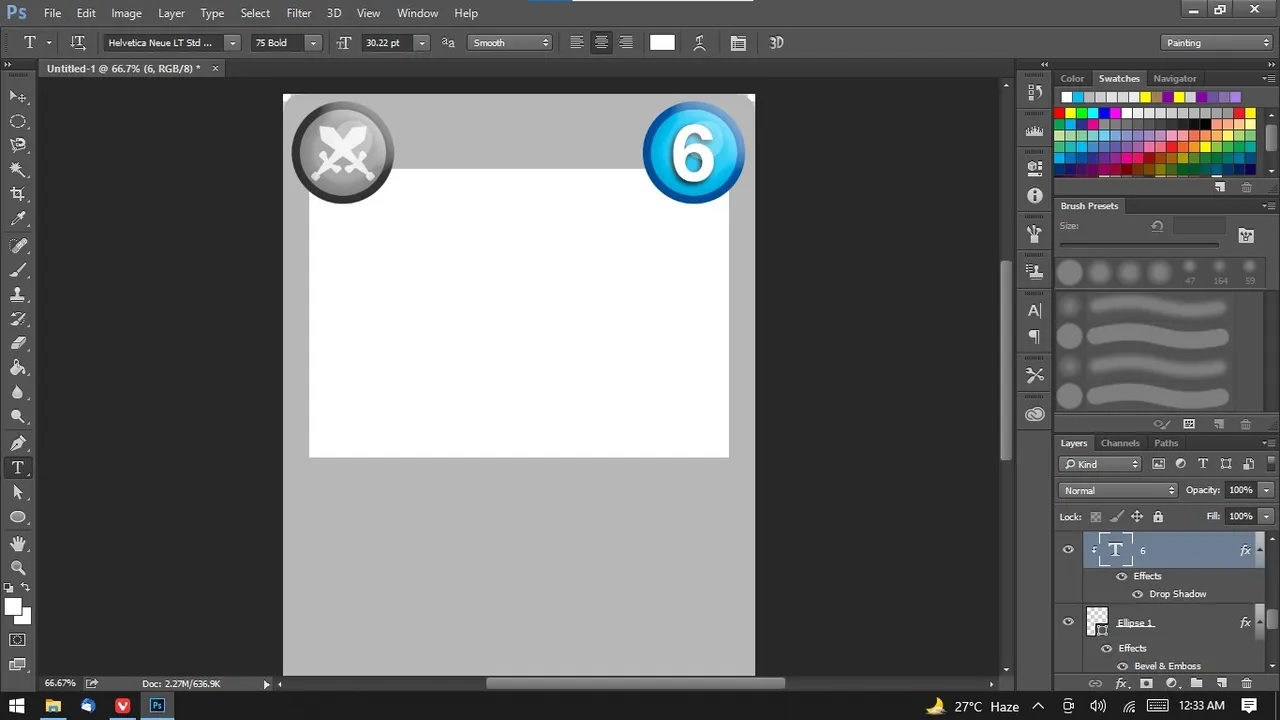Screen dimensions: 1280x720
Task: Open the font style 75 Bold dropdown
Action: (313, 43)
